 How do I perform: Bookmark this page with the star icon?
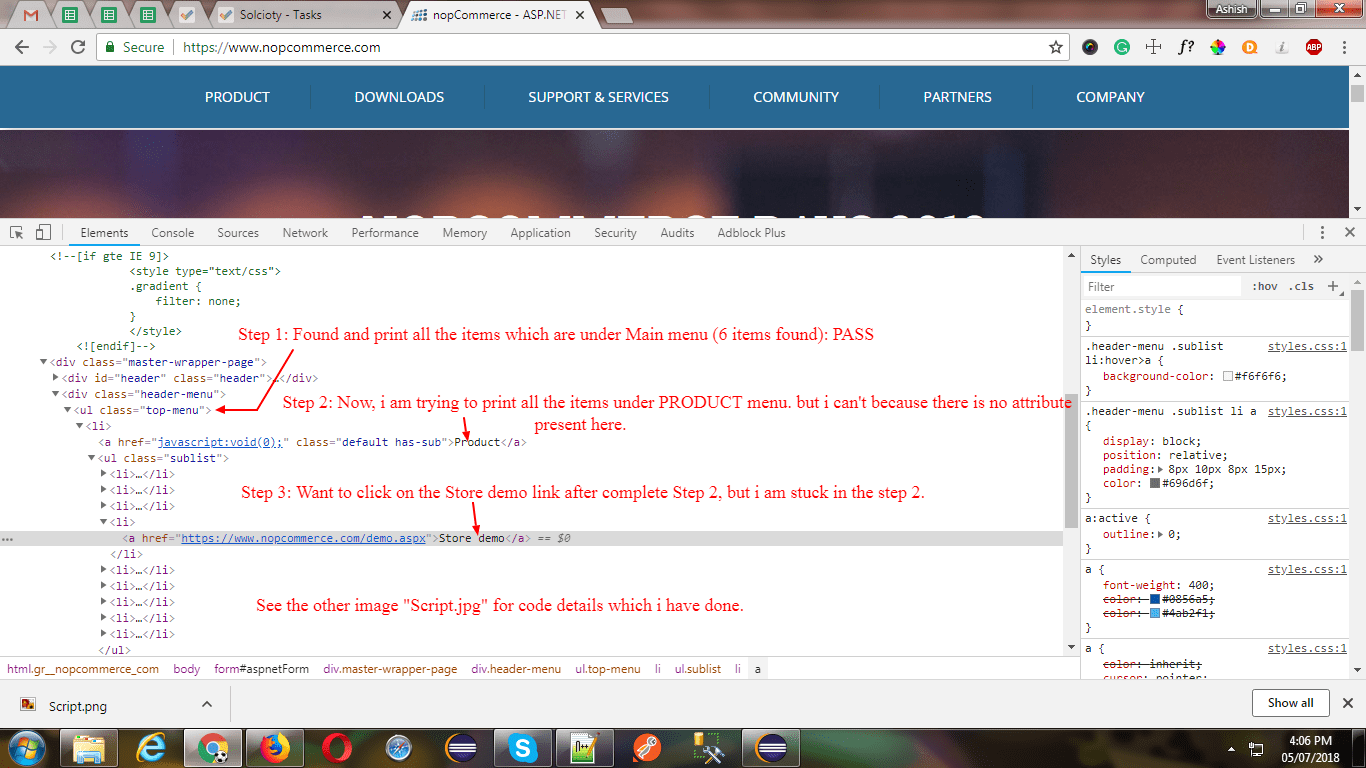[1056, 47]
